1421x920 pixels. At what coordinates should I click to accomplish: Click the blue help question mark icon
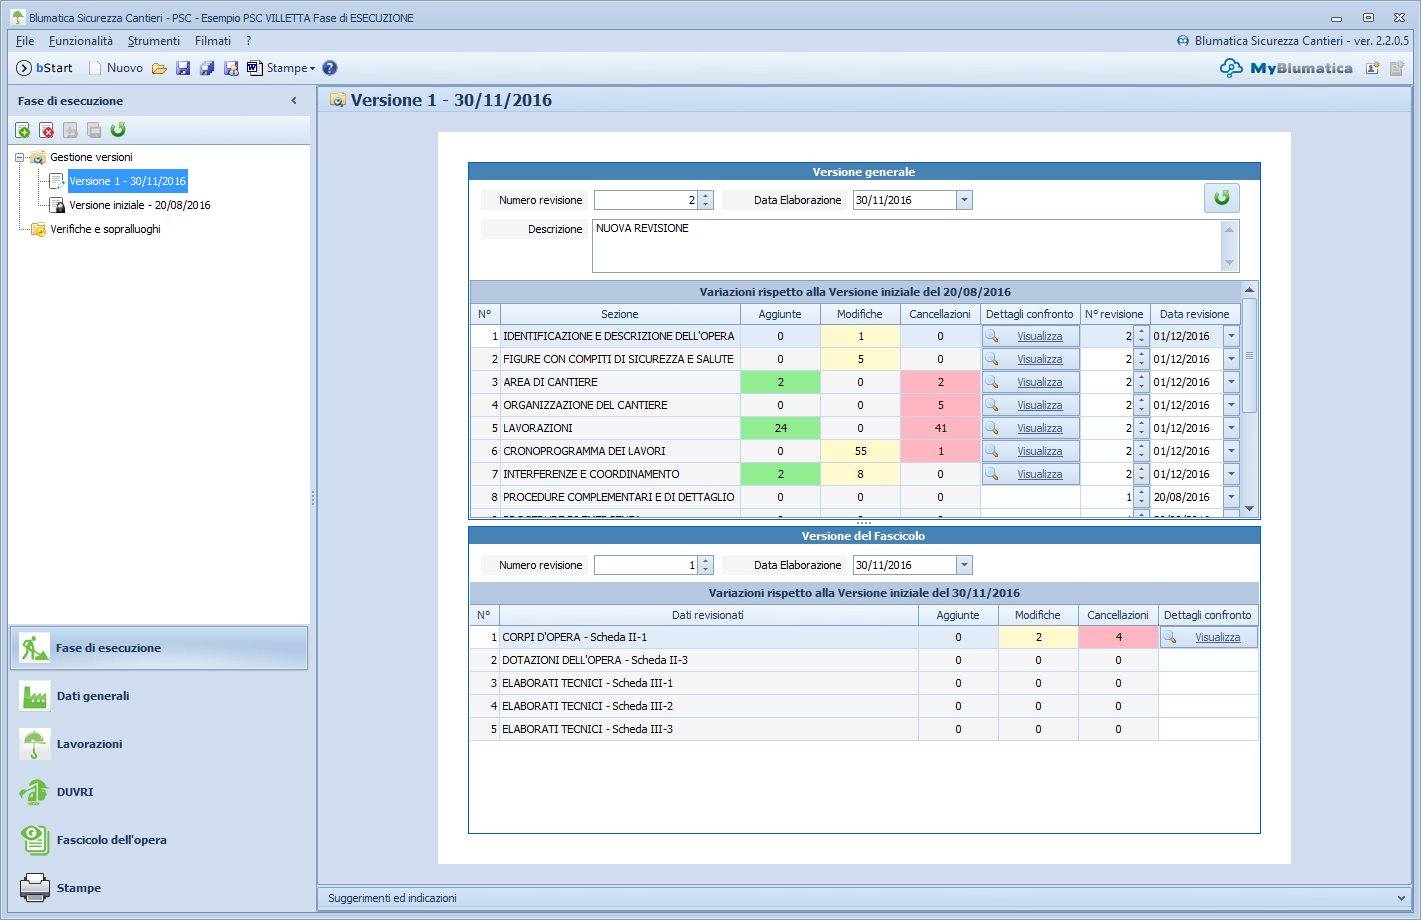tap(330, 68)
